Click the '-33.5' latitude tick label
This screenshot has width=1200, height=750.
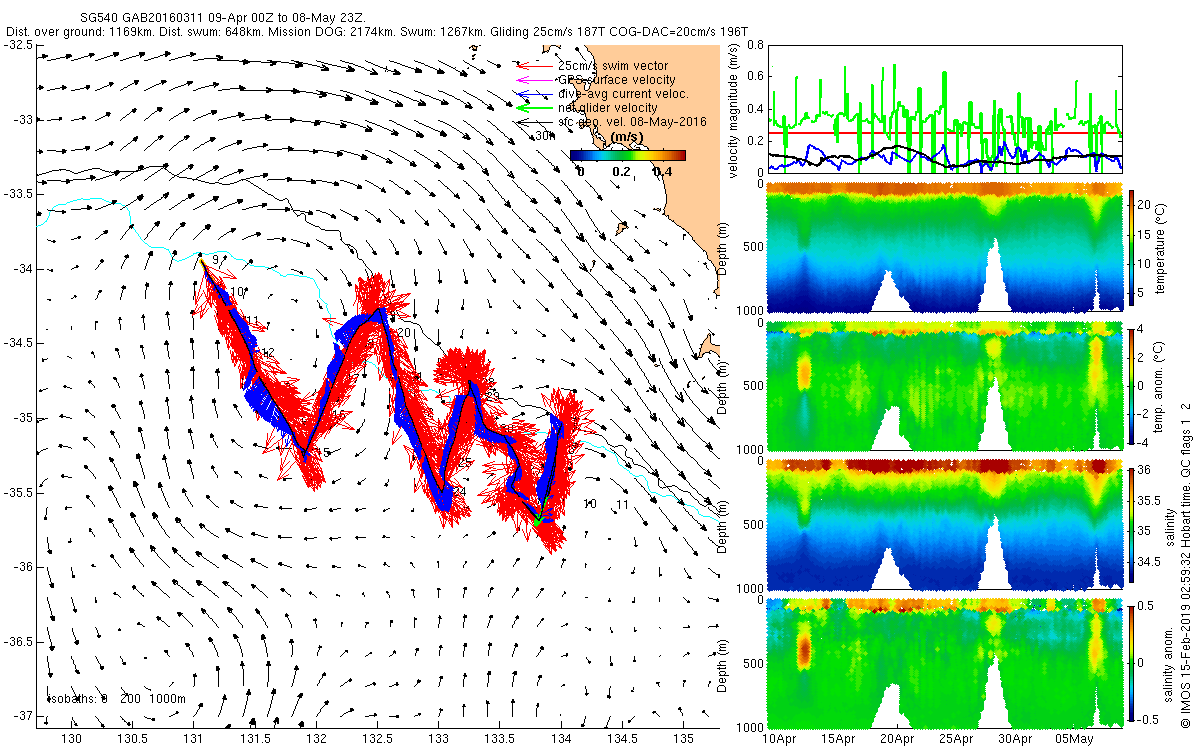[17, 195]
